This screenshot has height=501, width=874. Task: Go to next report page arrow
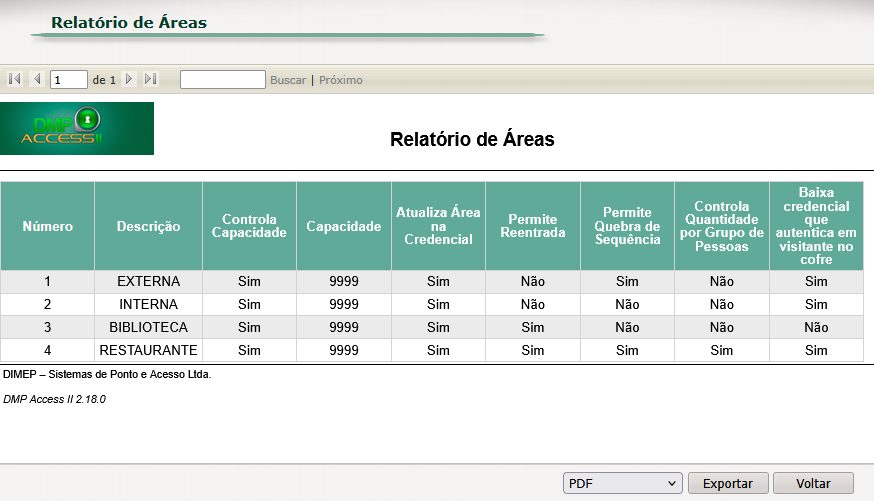click(x=129, y=79)
